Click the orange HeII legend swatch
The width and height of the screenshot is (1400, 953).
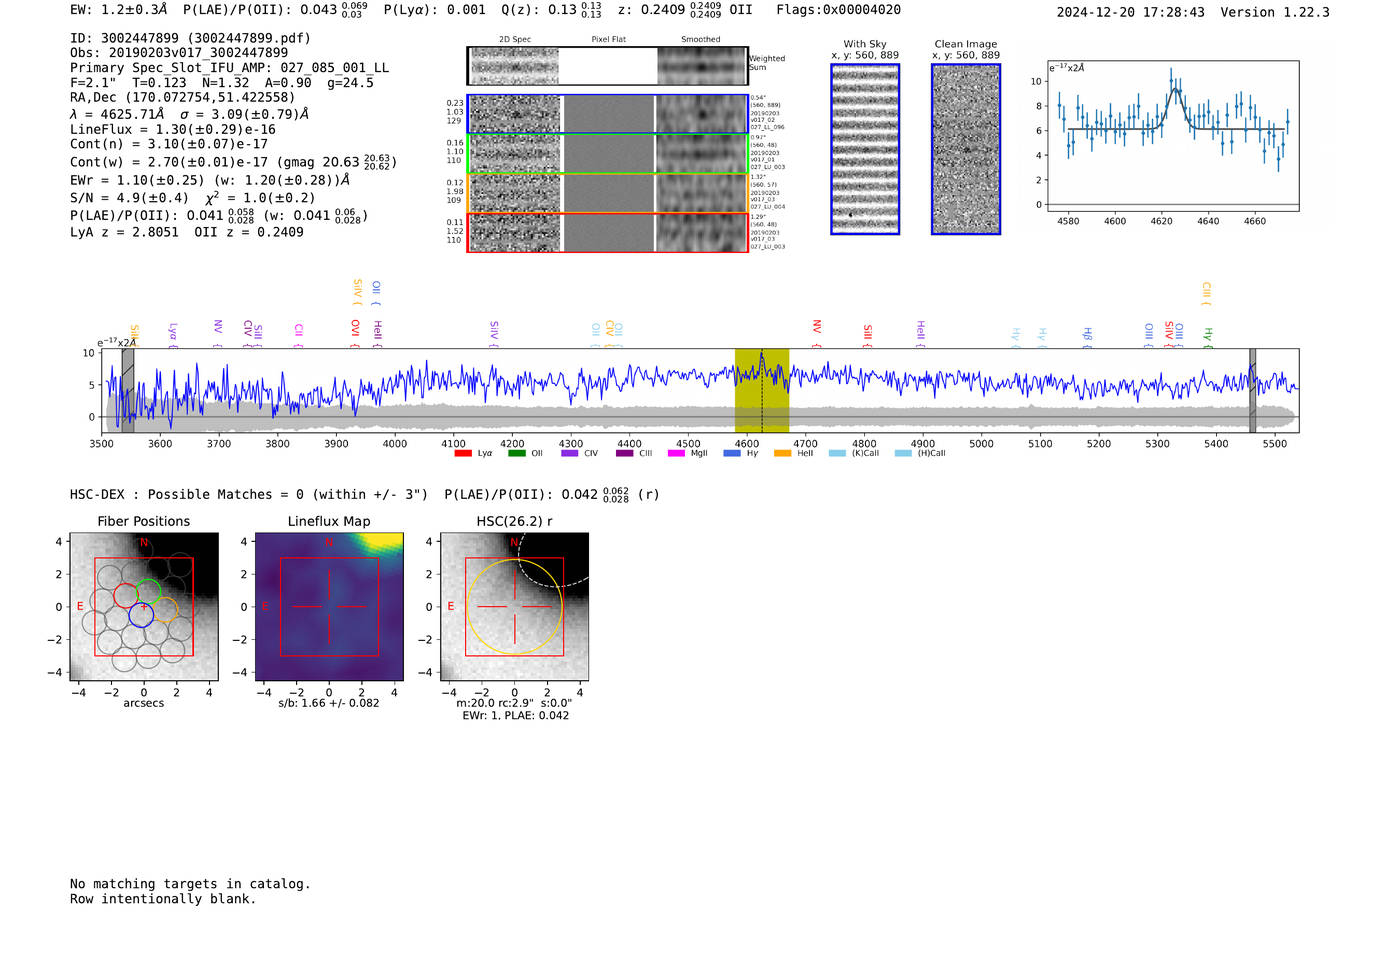point(782,453)
